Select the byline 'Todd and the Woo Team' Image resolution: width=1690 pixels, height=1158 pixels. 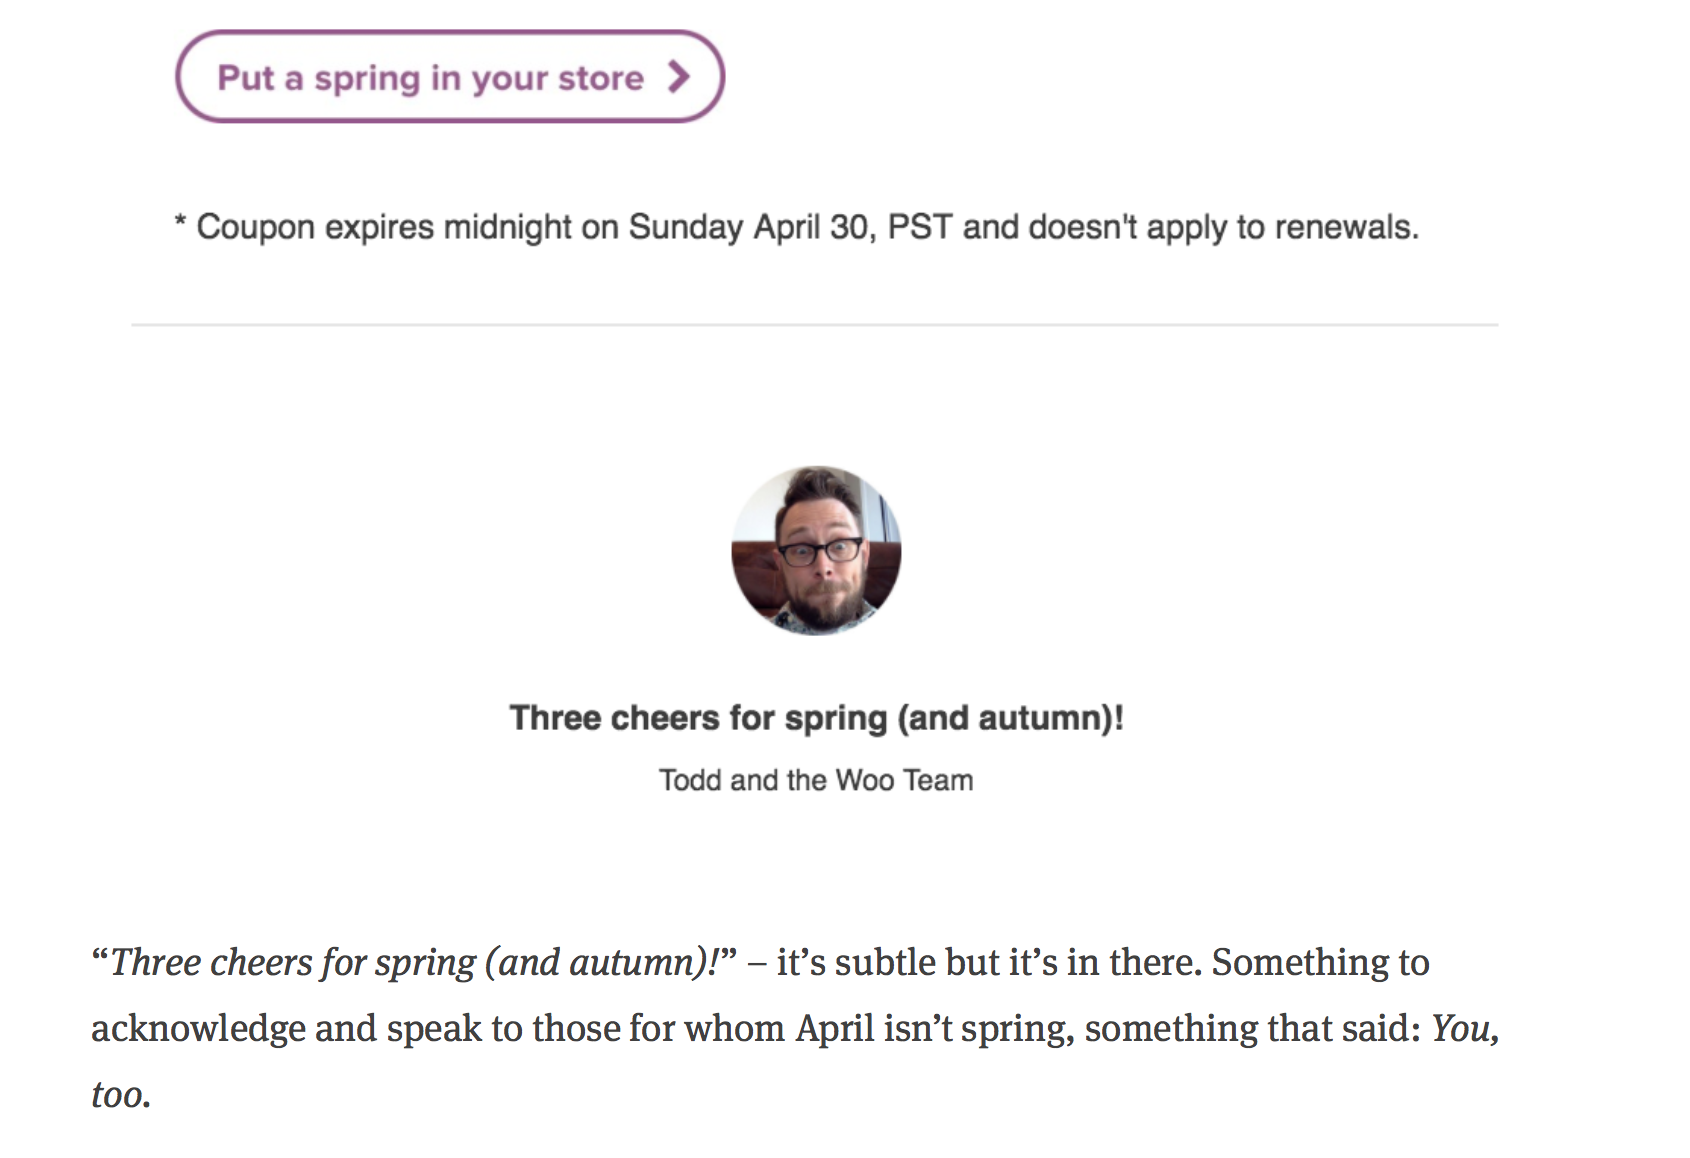pos(816,780)
